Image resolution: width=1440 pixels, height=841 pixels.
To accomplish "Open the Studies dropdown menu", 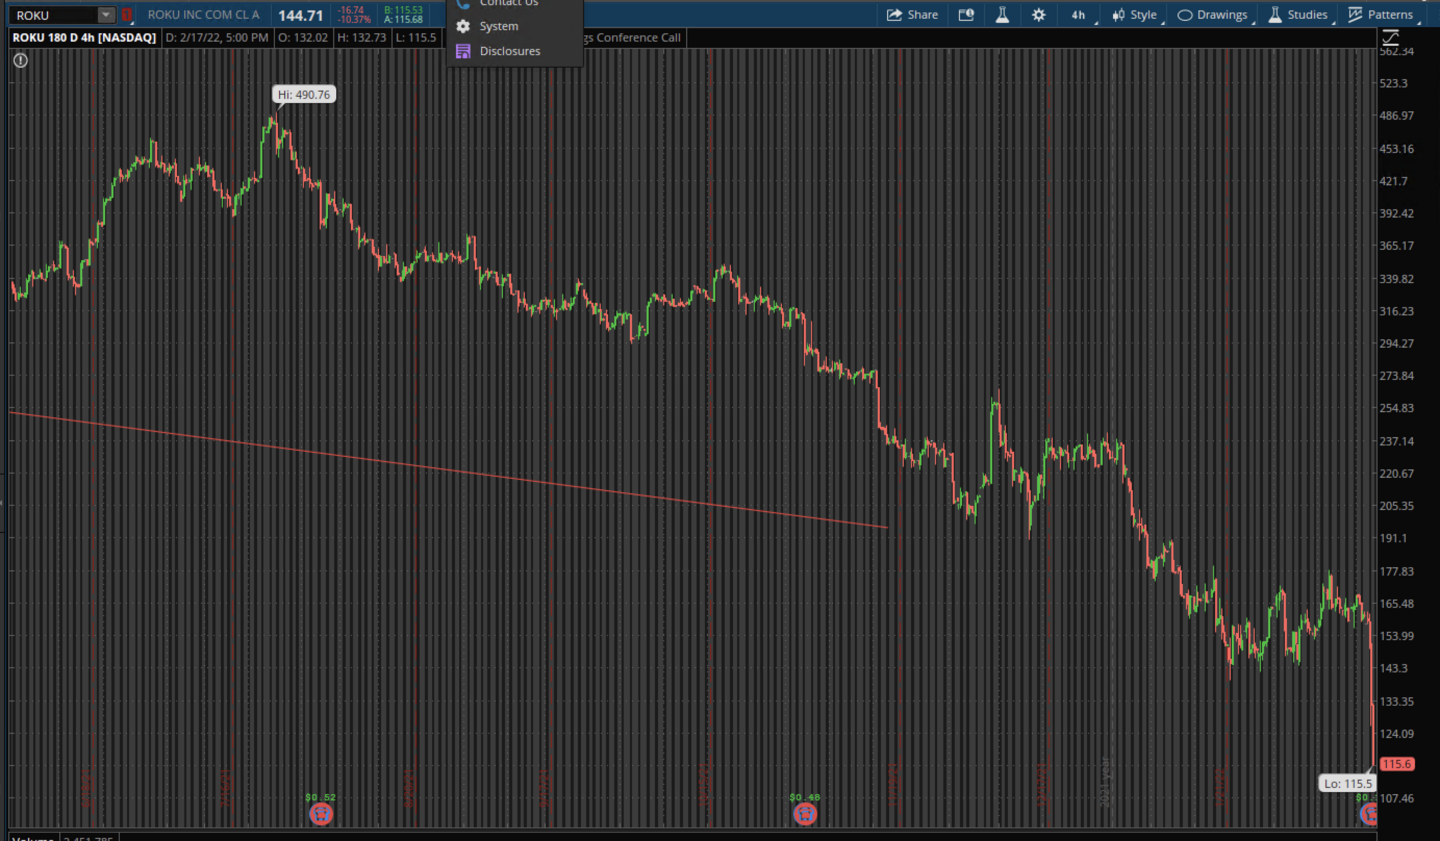I will click(1300, 15).
